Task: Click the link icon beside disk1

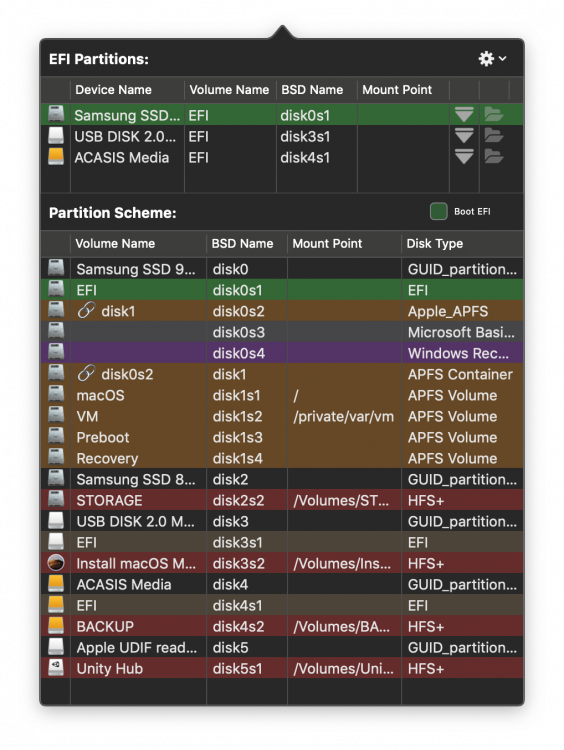Action: pyautogui.click(x=86, y=310)
